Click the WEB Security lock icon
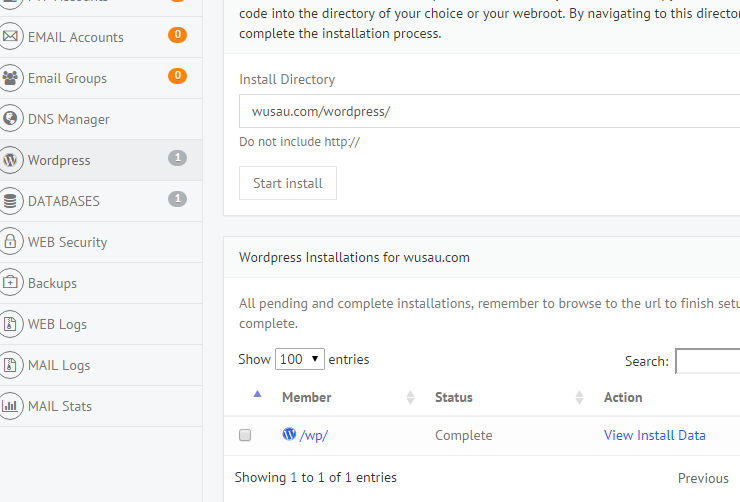The width and height of the screenshot is (740, 502). click(10, 242)
